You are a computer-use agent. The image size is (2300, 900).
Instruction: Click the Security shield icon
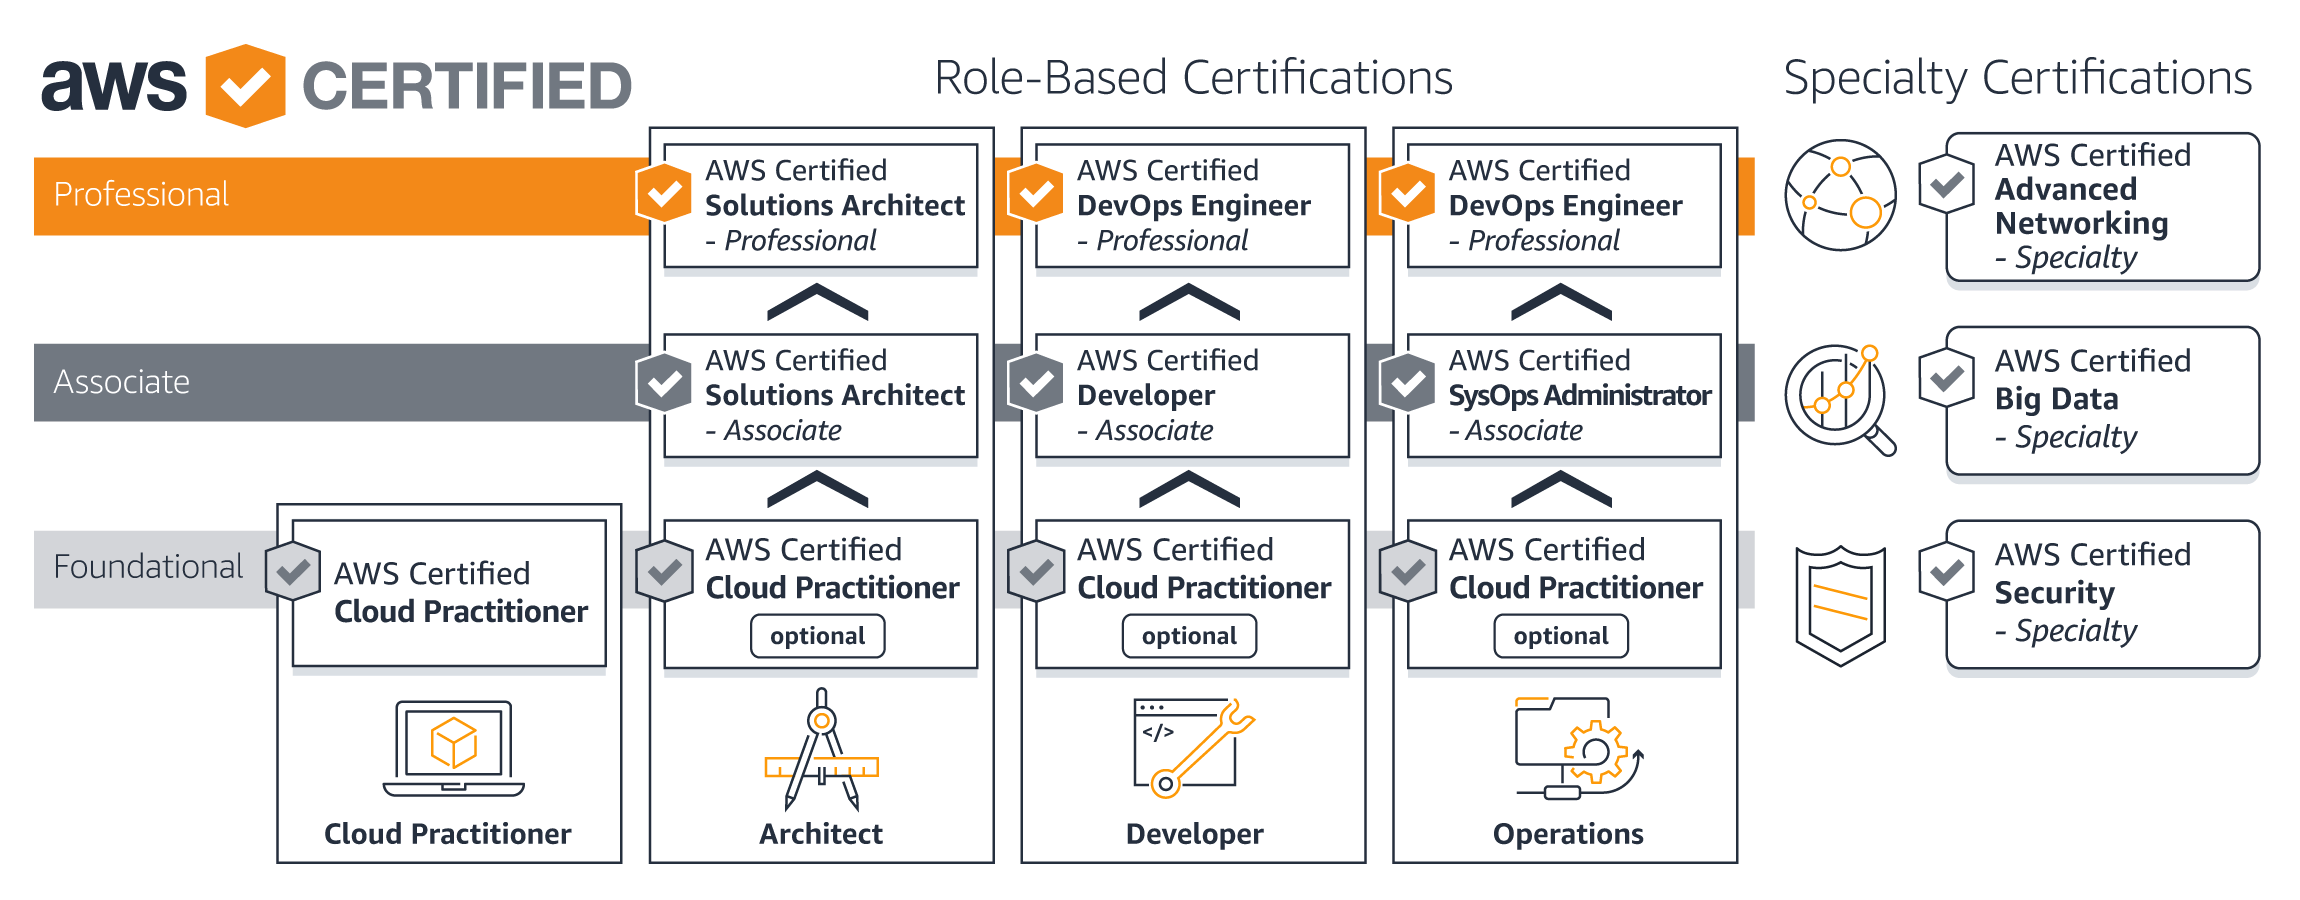pos(1840,605)
